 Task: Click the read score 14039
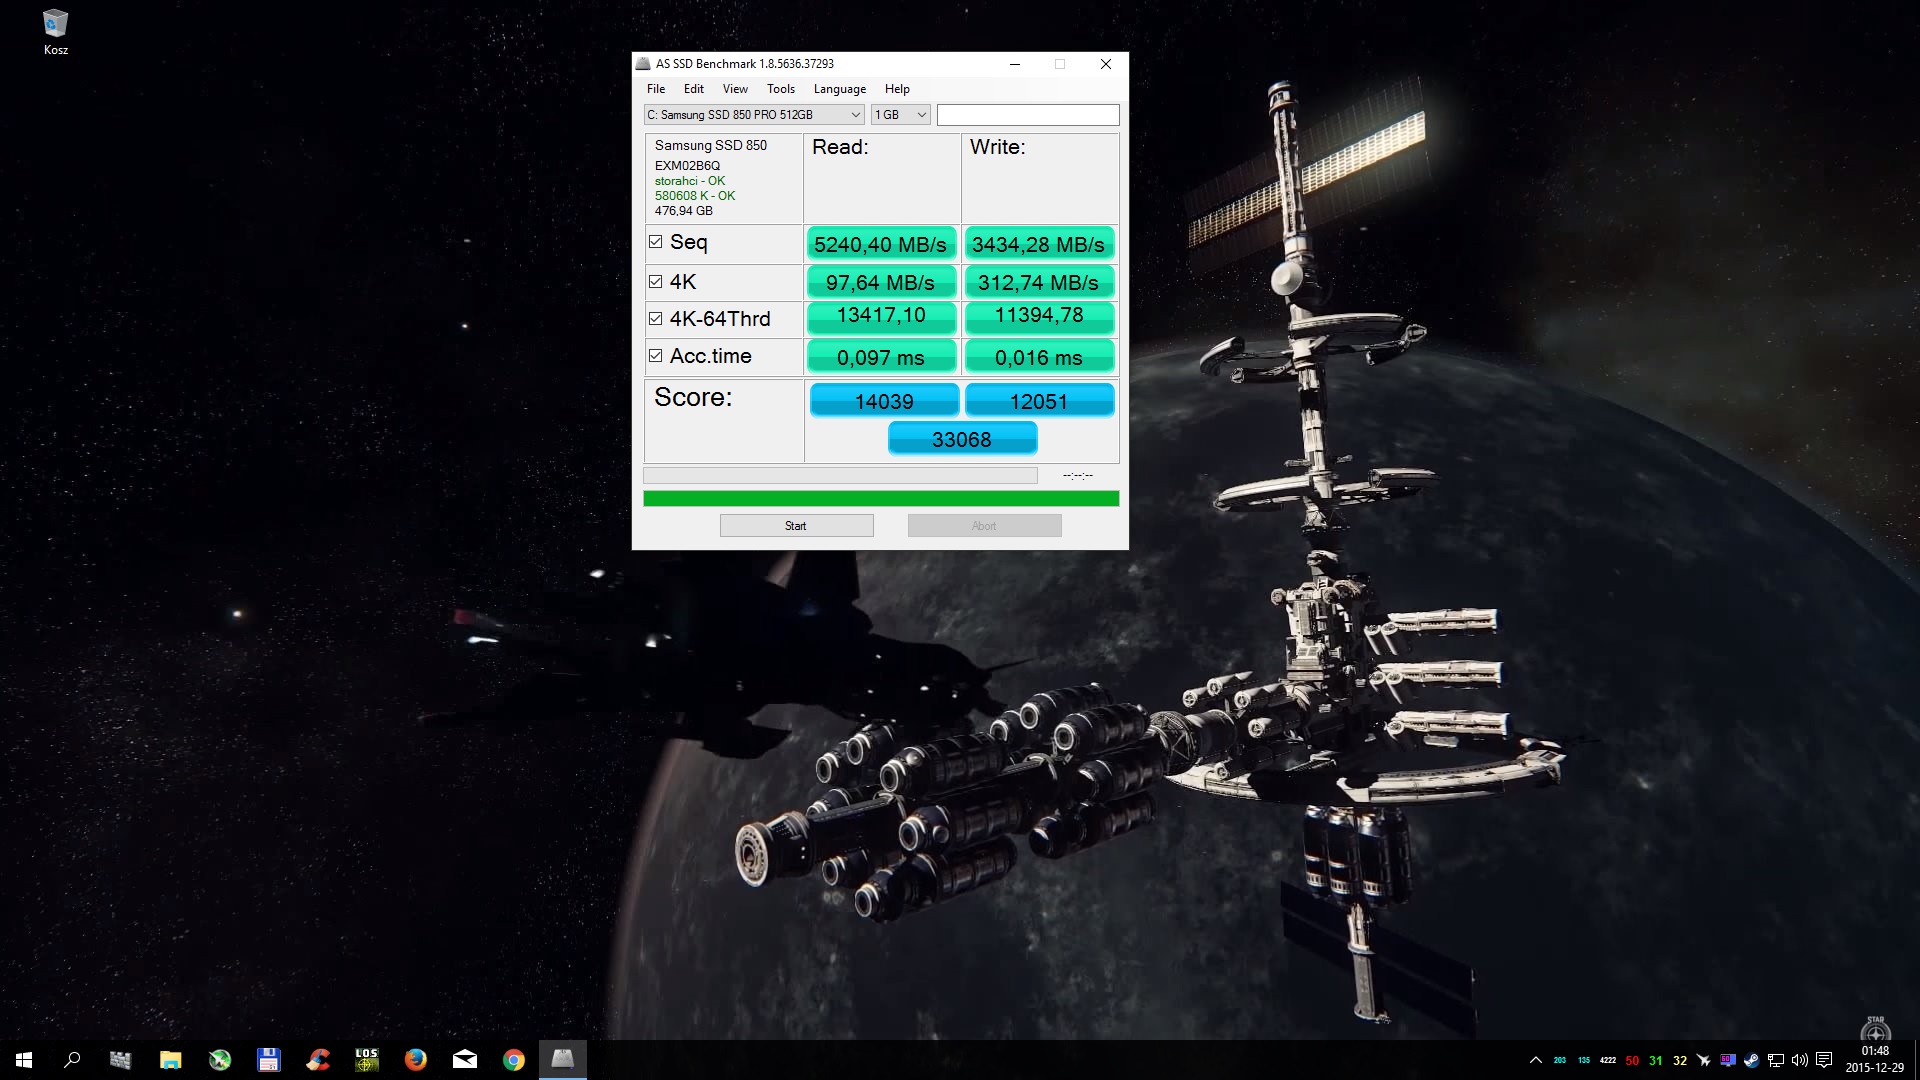pos(884,401)
